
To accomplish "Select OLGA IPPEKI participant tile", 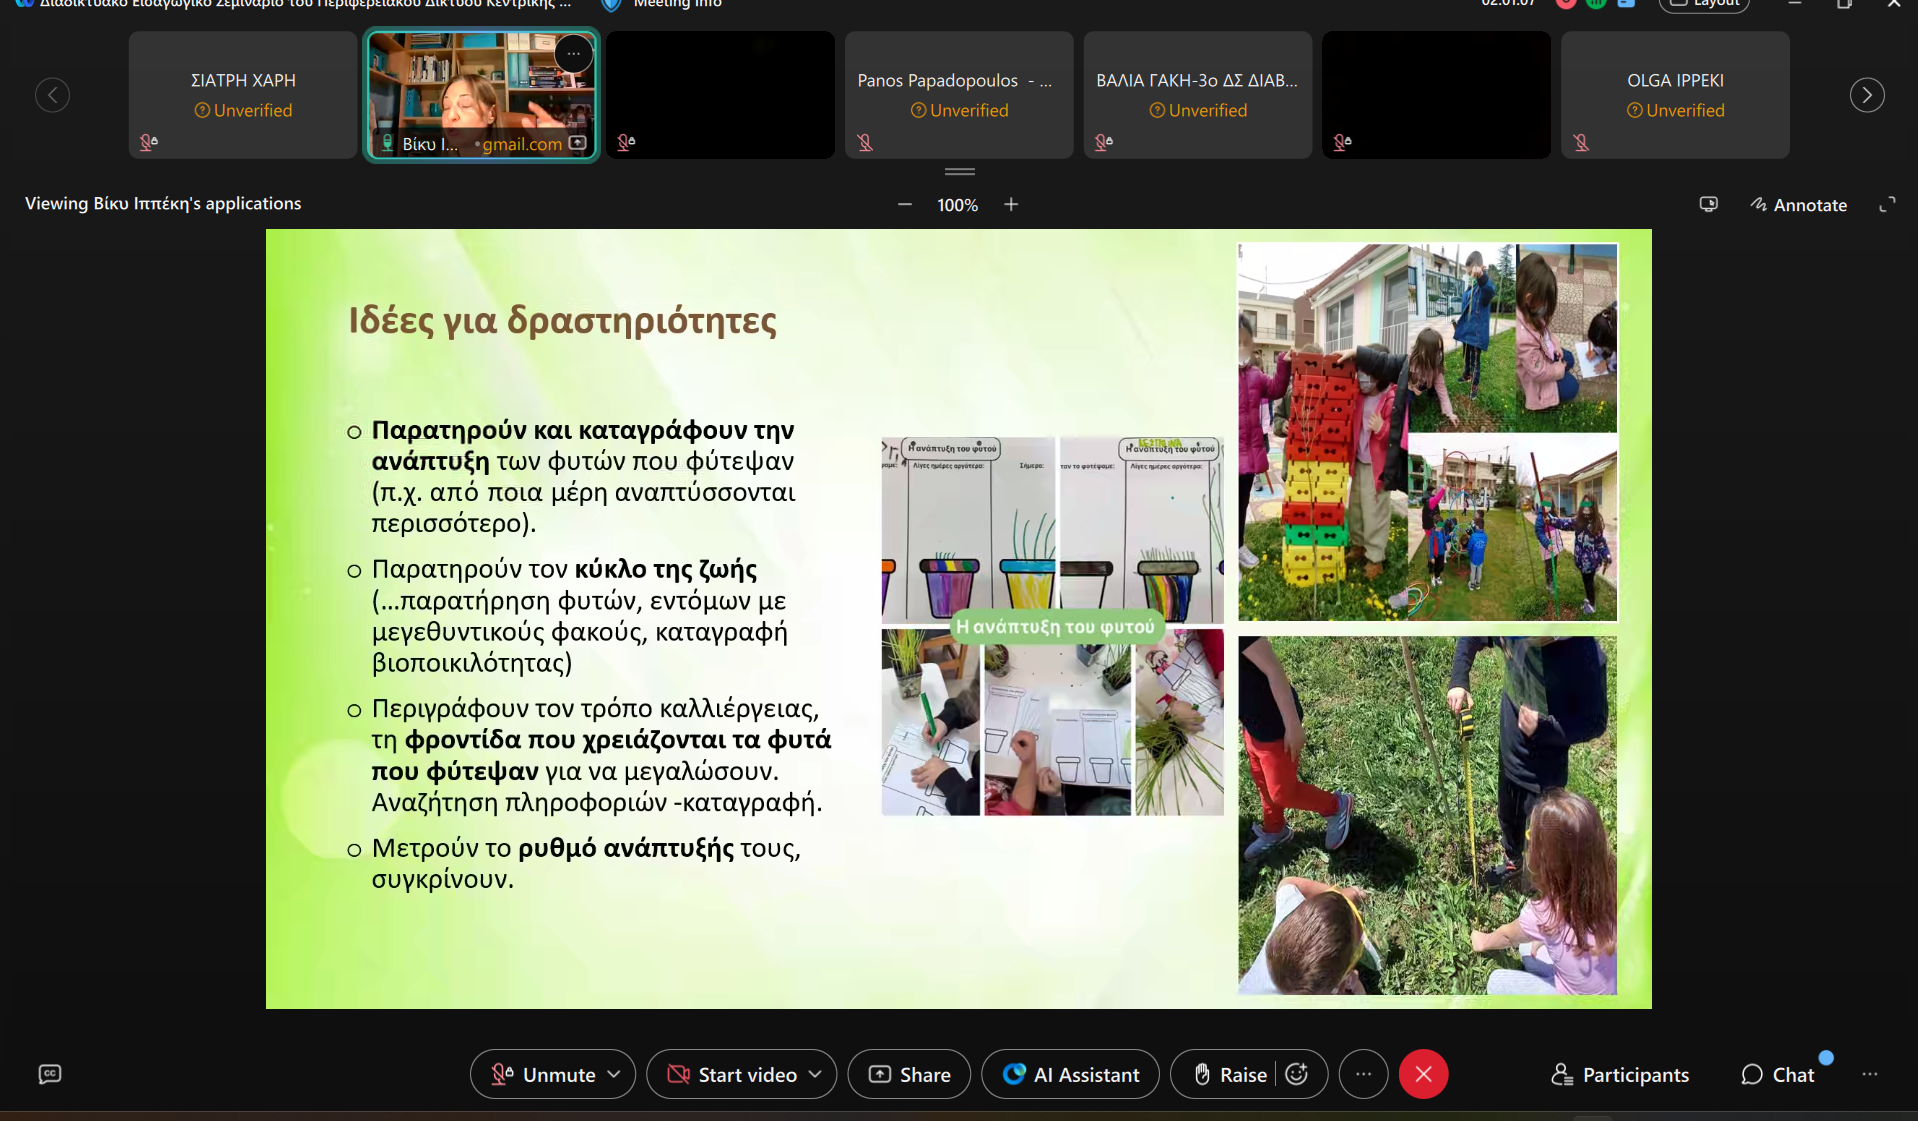I will 1675,95.
